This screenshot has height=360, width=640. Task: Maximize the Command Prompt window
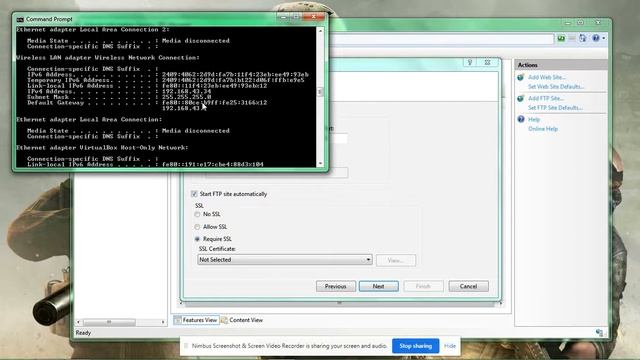pyautogui.click(x=296, y=17)
